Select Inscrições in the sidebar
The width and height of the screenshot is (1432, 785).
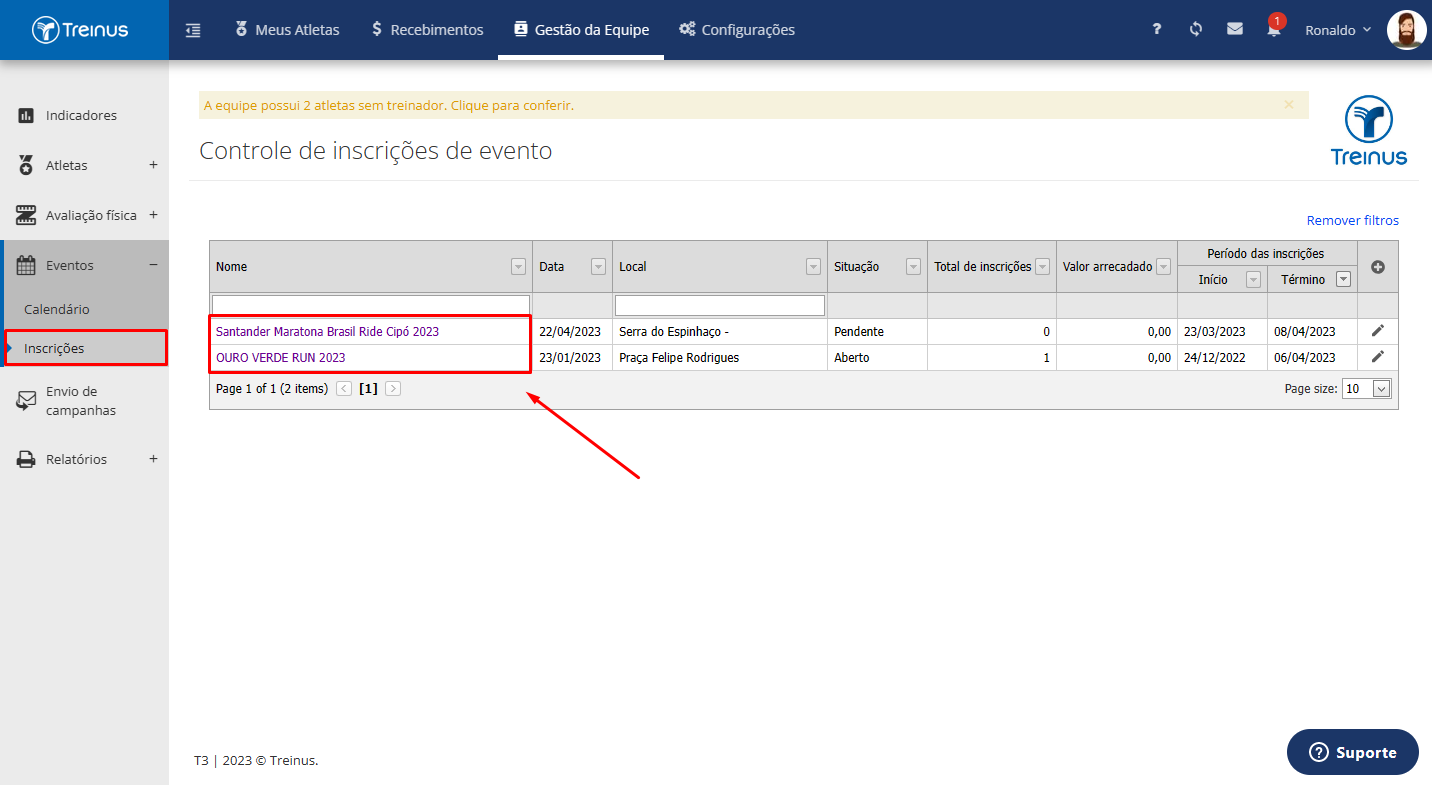coord(85,348)
